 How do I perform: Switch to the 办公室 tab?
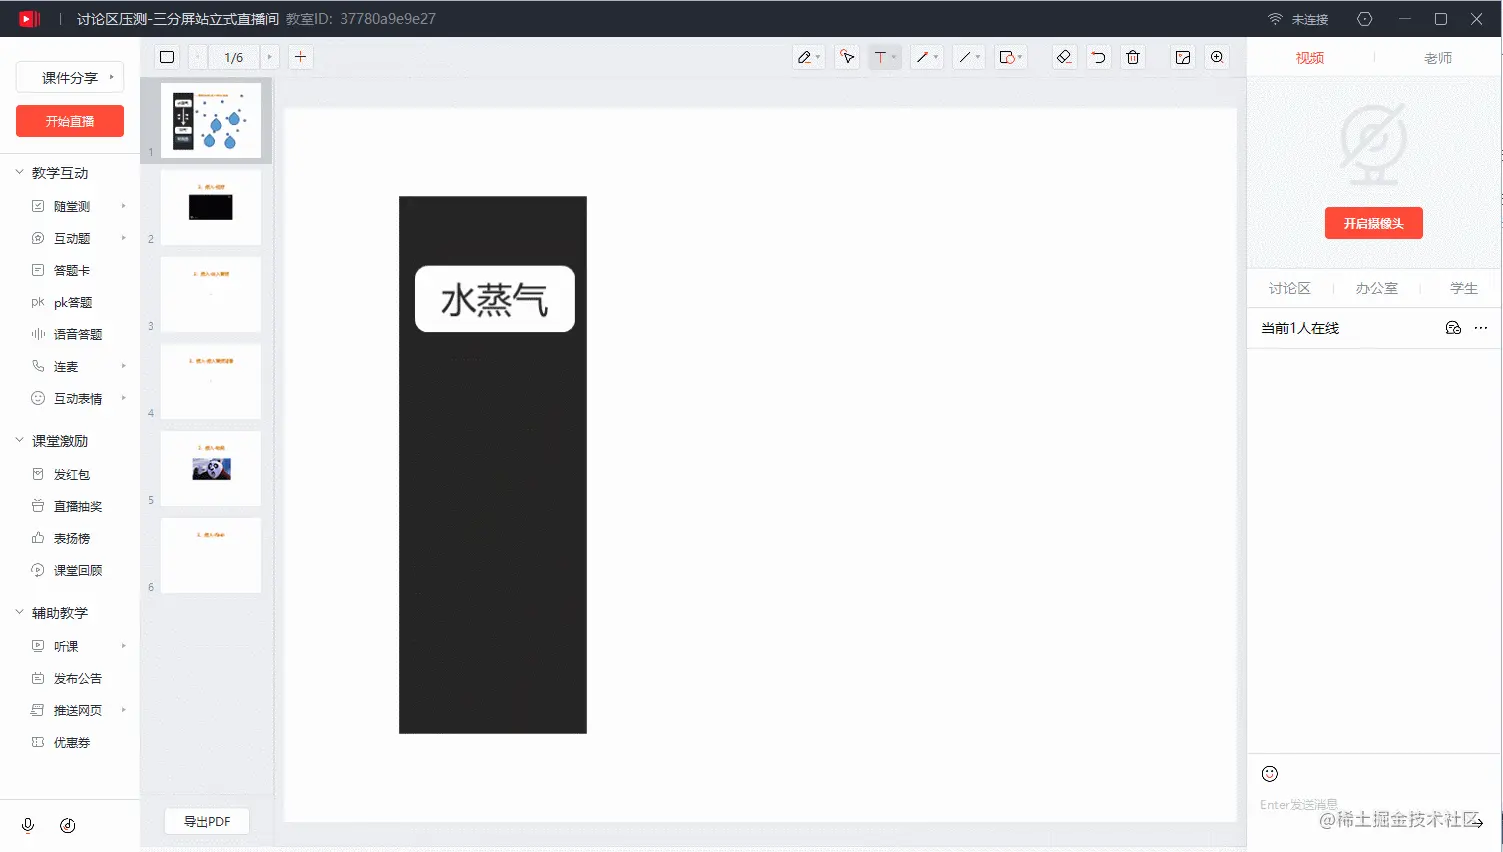[1376, 288]
